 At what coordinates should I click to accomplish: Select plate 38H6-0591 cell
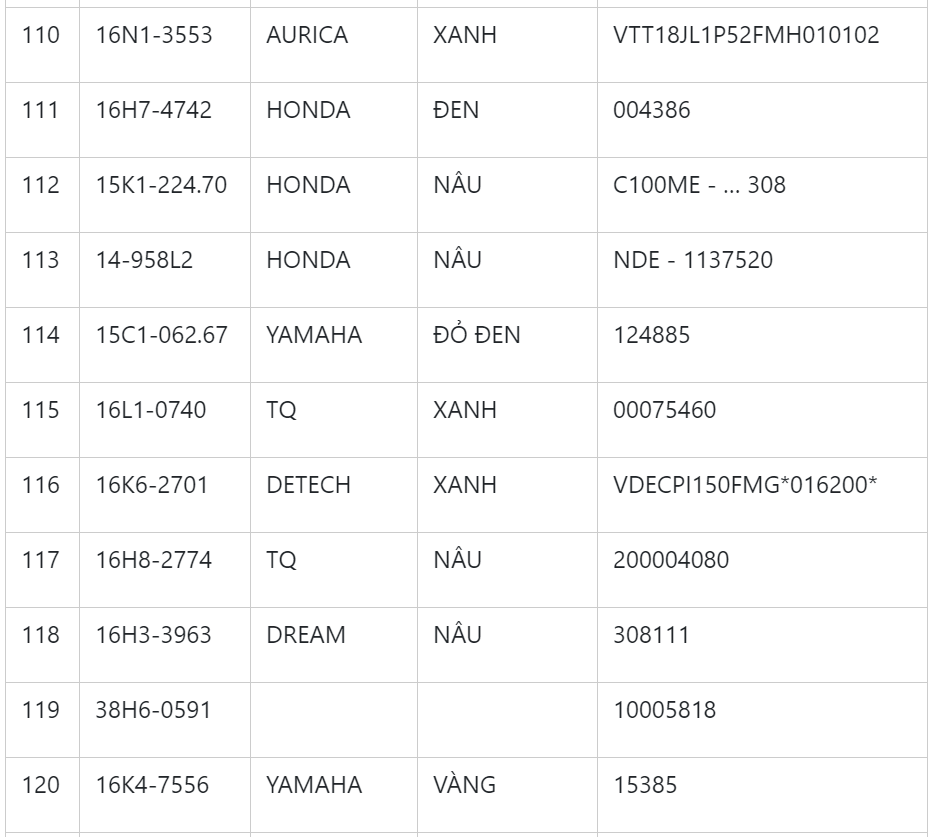[x=153, y=710]
